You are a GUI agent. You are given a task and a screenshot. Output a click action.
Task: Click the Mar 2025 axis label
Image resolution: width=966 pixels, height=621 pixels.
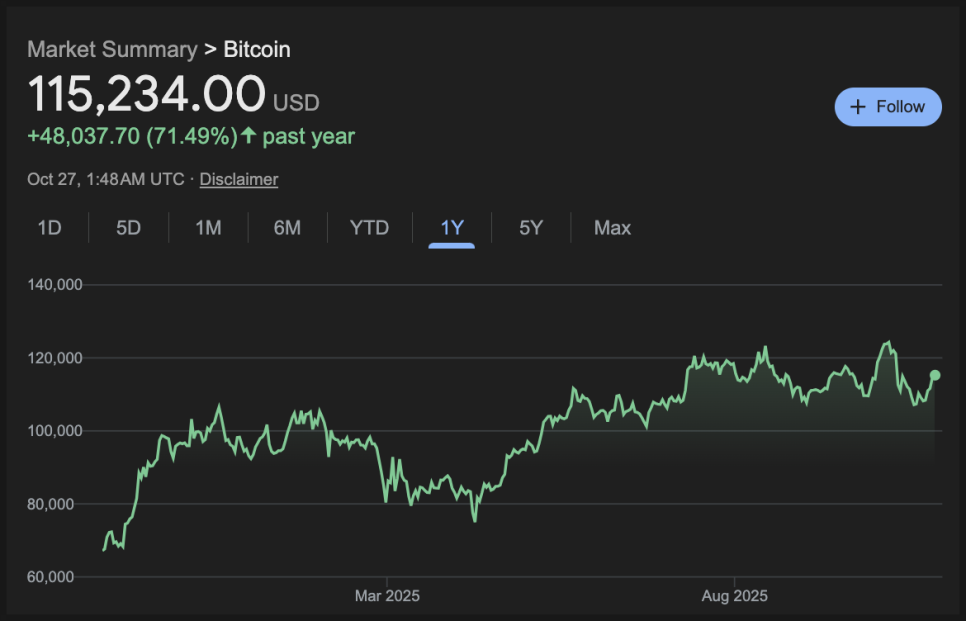click(387, 596)
